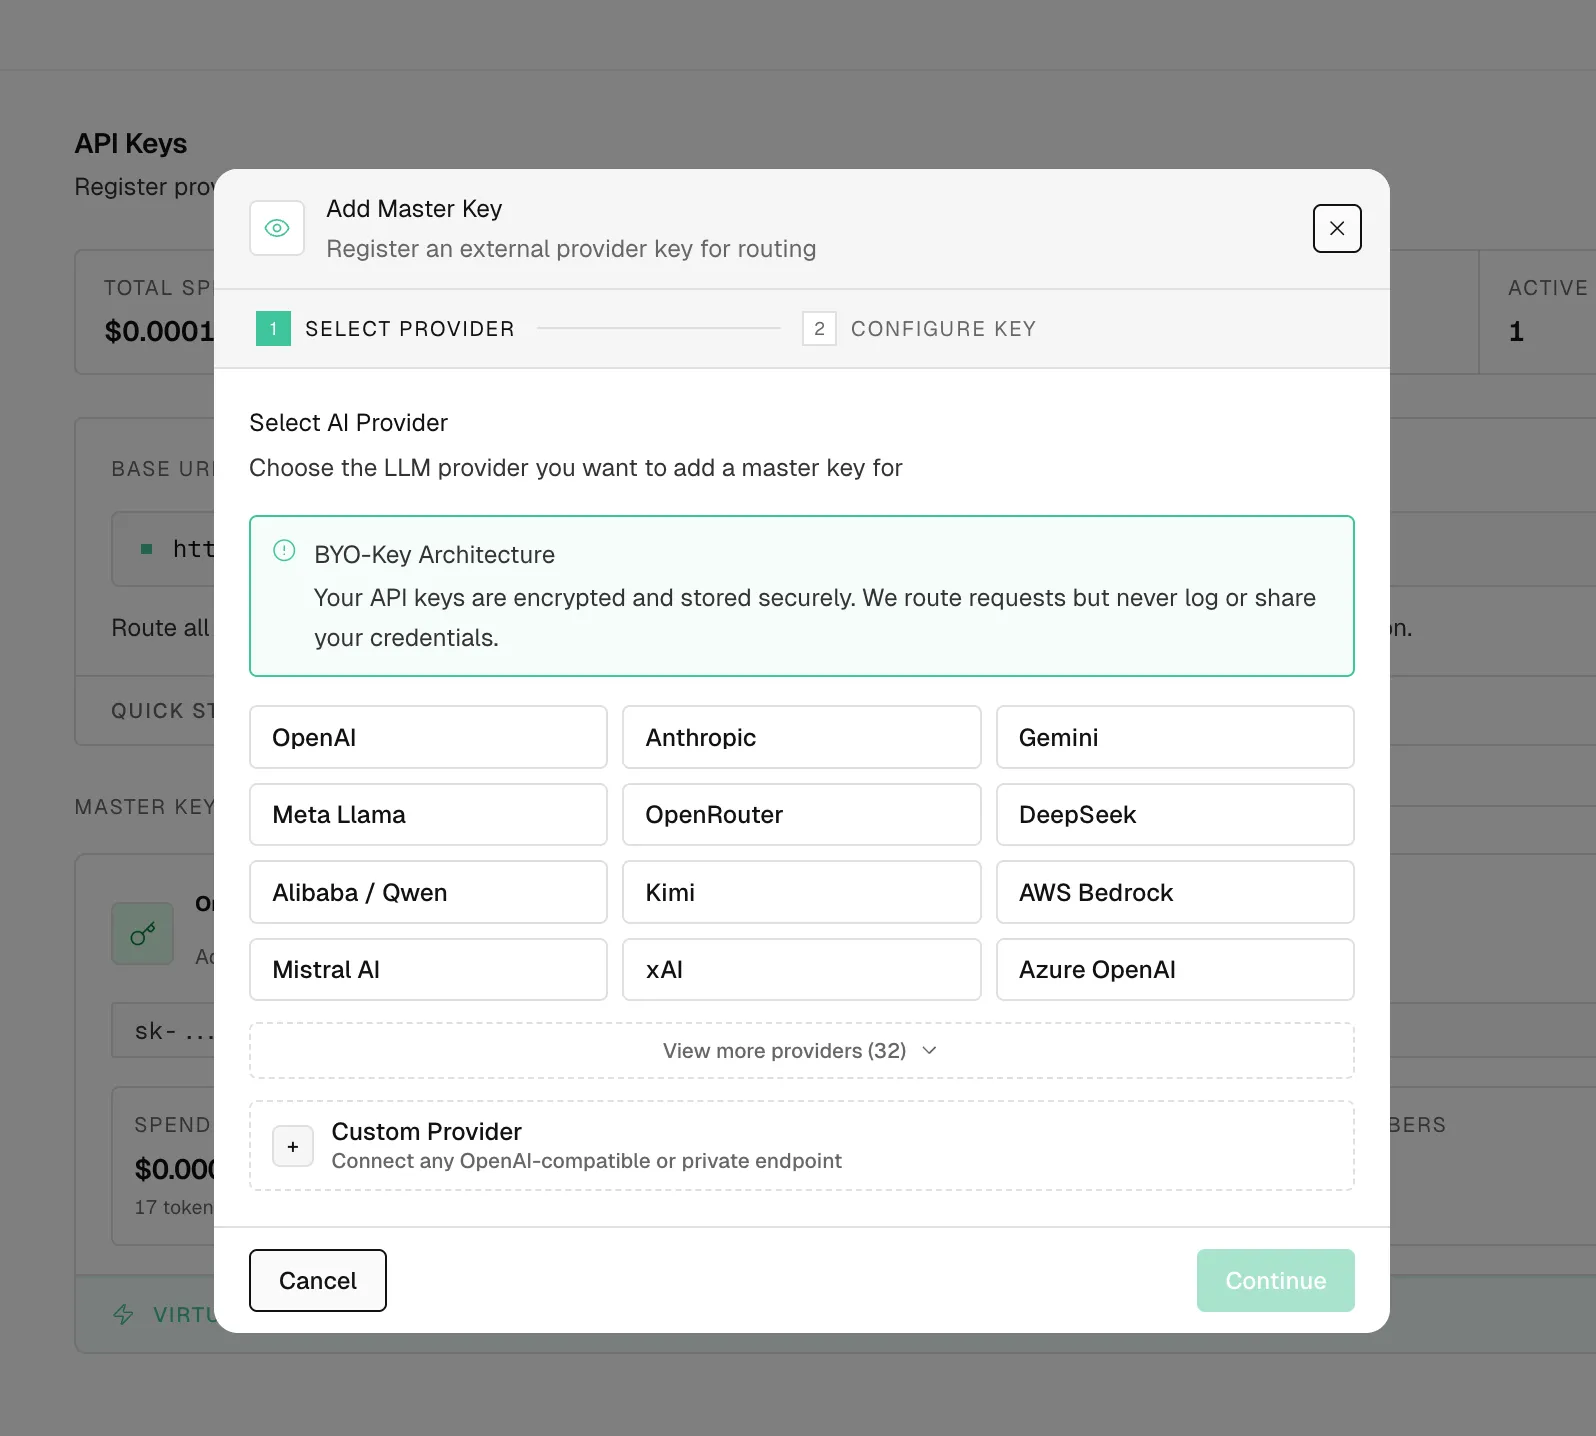Click the info icon in the BYO-Key Architecture notice
The height and width of the screenshot is (1436, 1596).
284,550
